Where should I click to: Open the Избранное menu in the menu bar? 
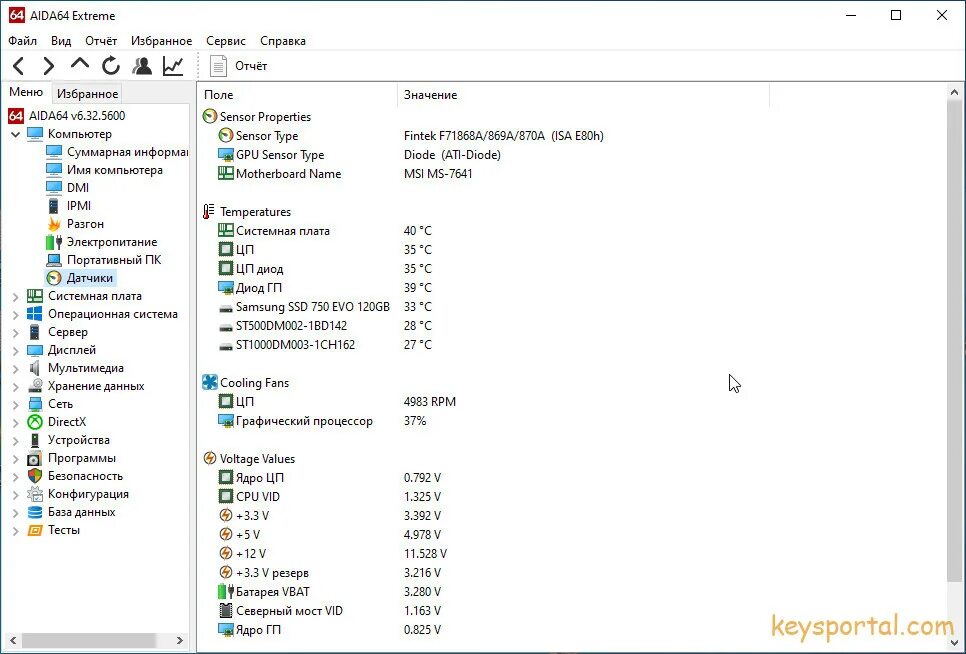(161, 41)
